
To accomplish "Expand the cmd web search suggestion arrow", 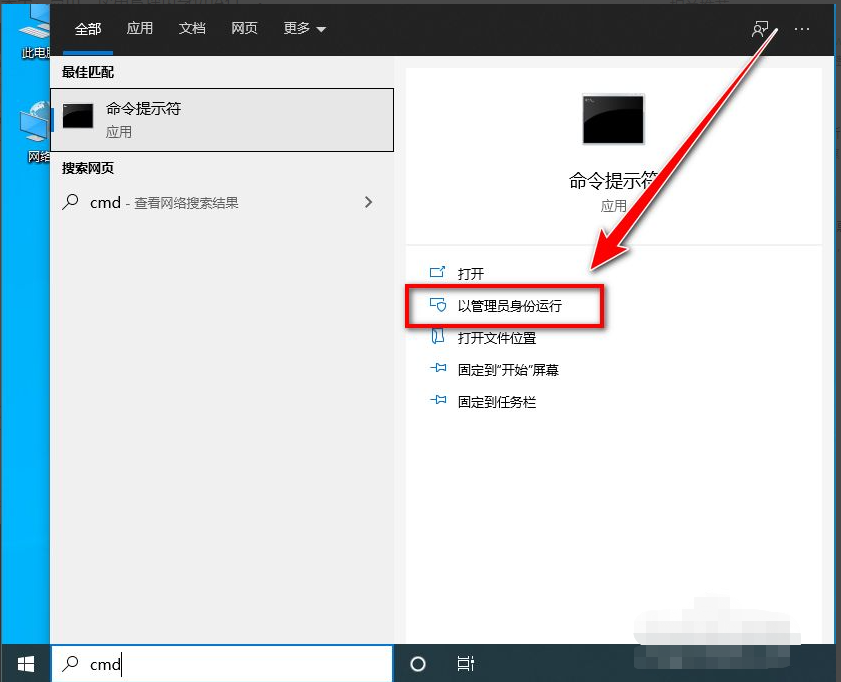I will pyautogui.click(x=369, y=202).
